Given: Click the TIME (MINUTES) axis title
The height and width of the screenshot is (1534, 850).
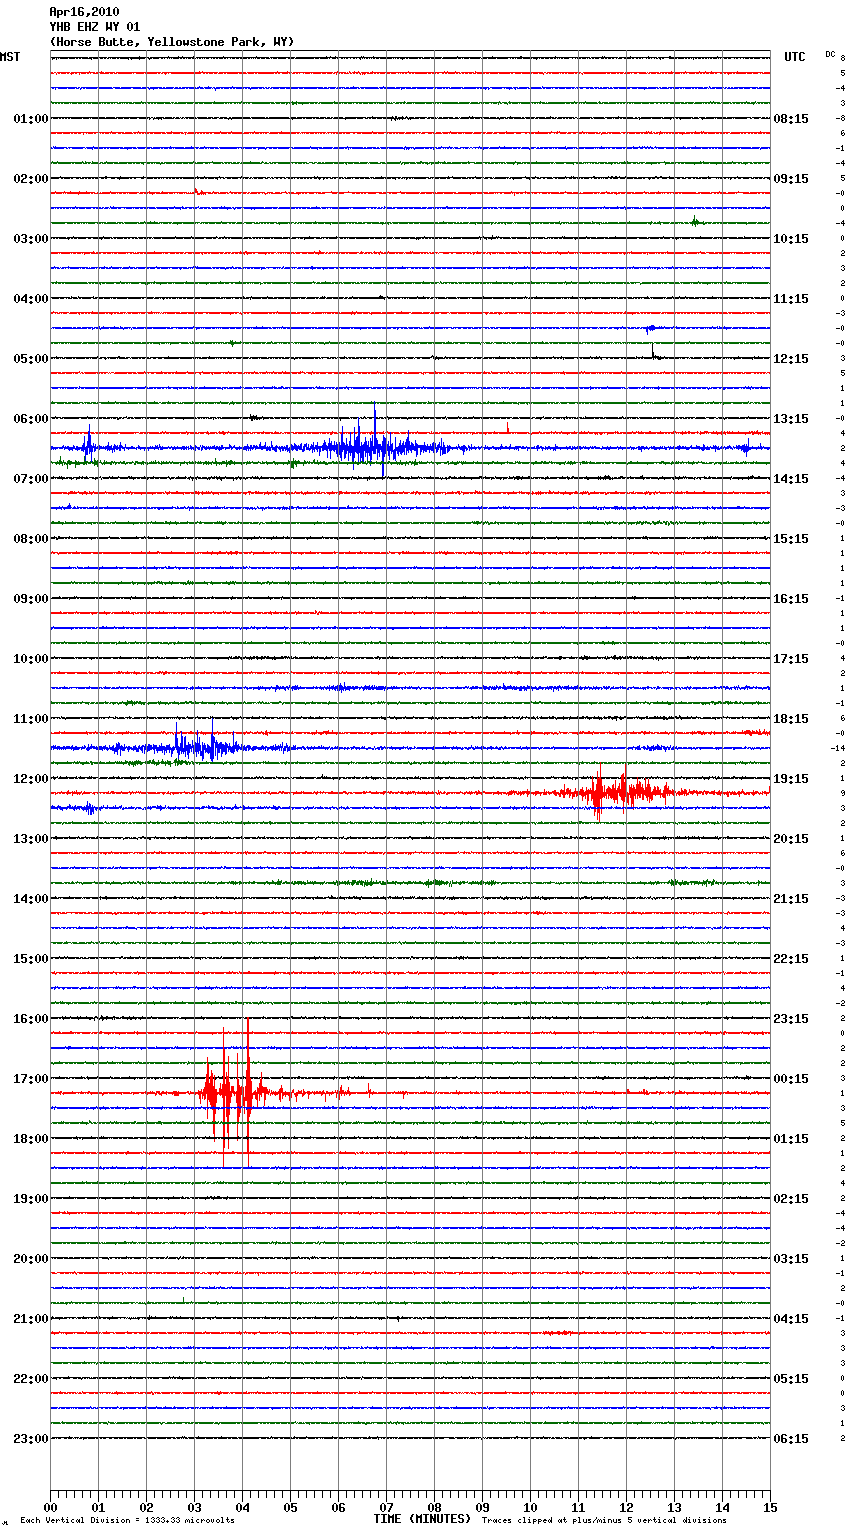Looking at the screenshot, I should pos(422,1519).
